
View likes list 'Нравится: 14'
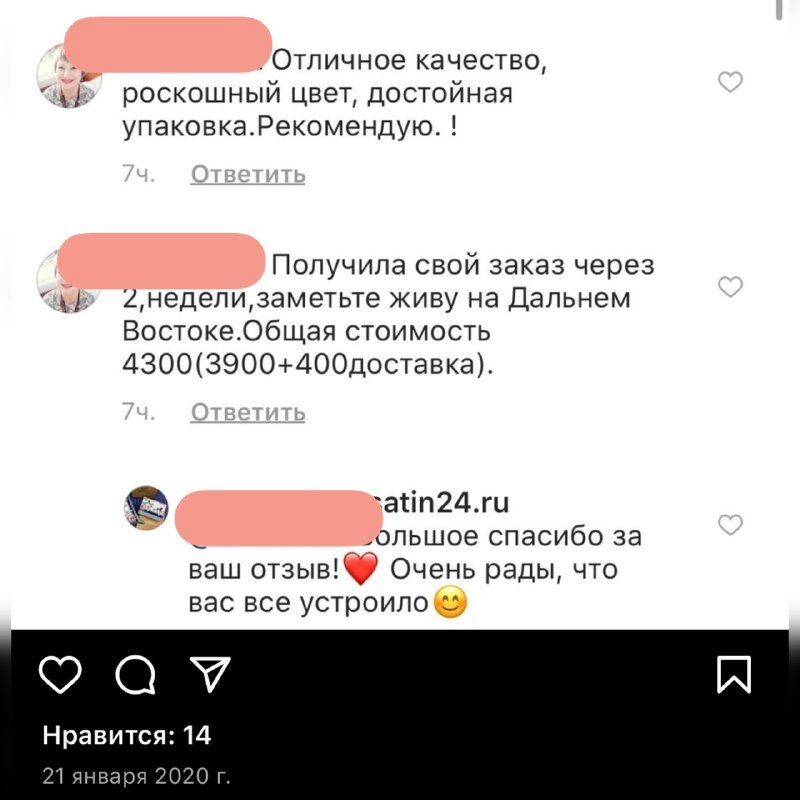point(127,735)
